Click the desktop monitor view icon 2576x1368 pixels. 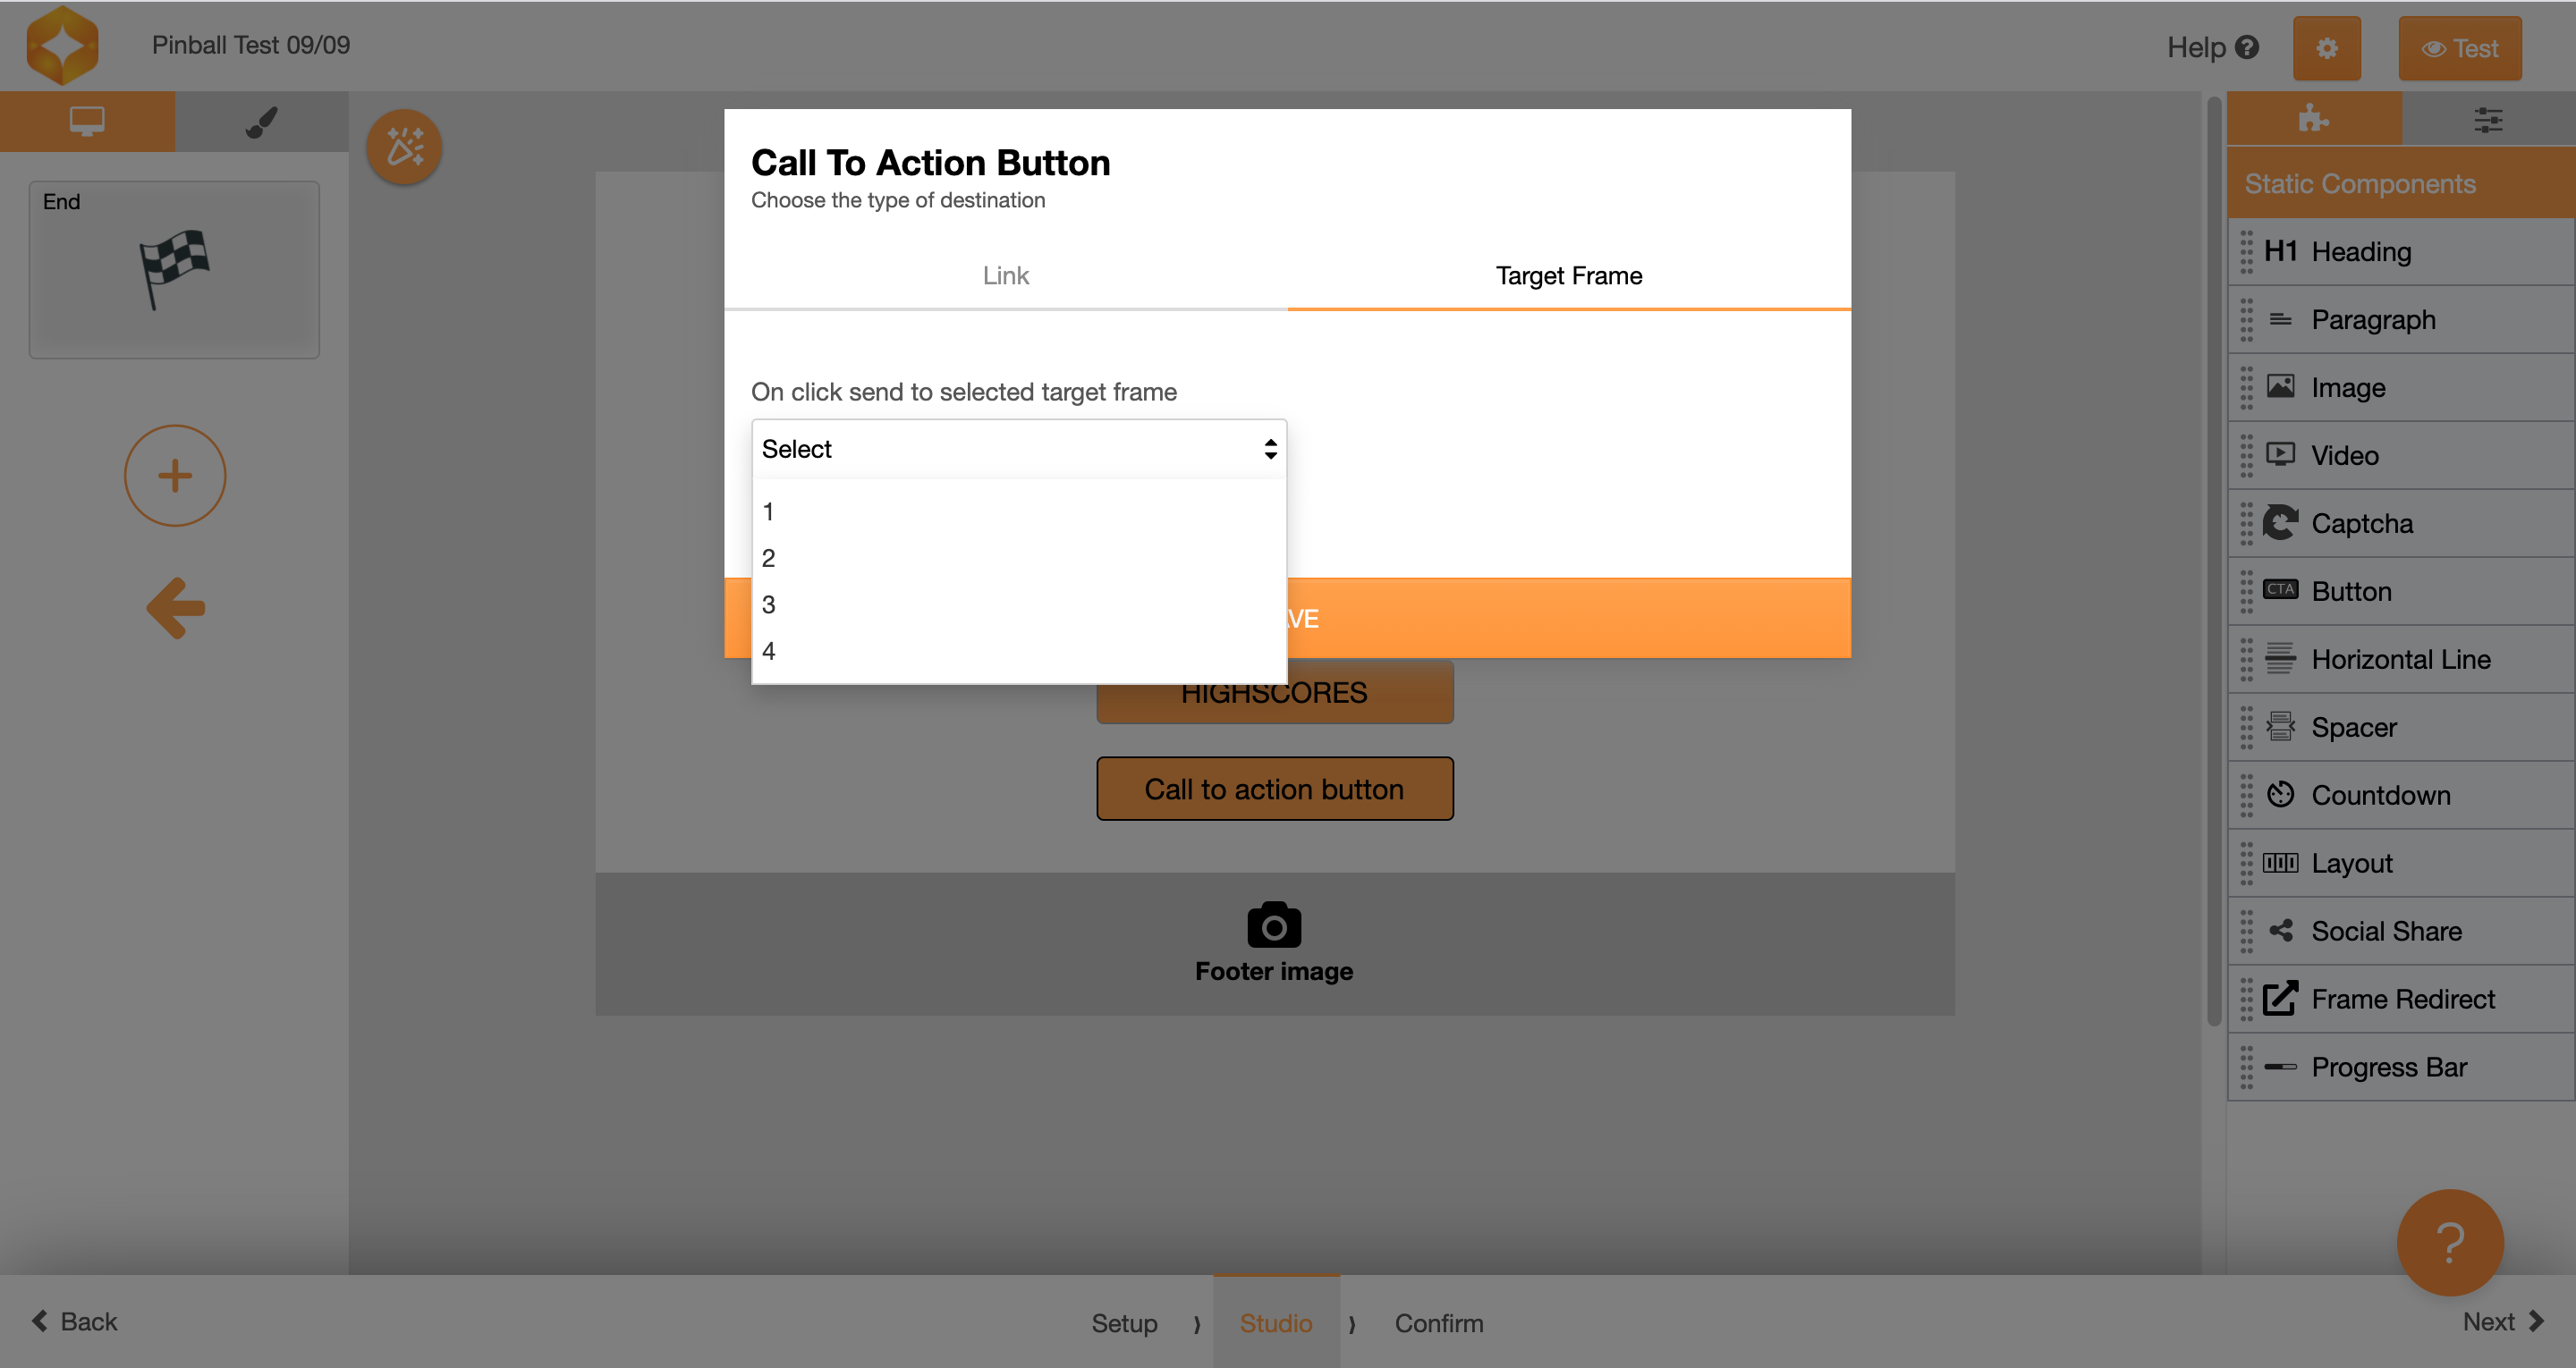(87, 122)
